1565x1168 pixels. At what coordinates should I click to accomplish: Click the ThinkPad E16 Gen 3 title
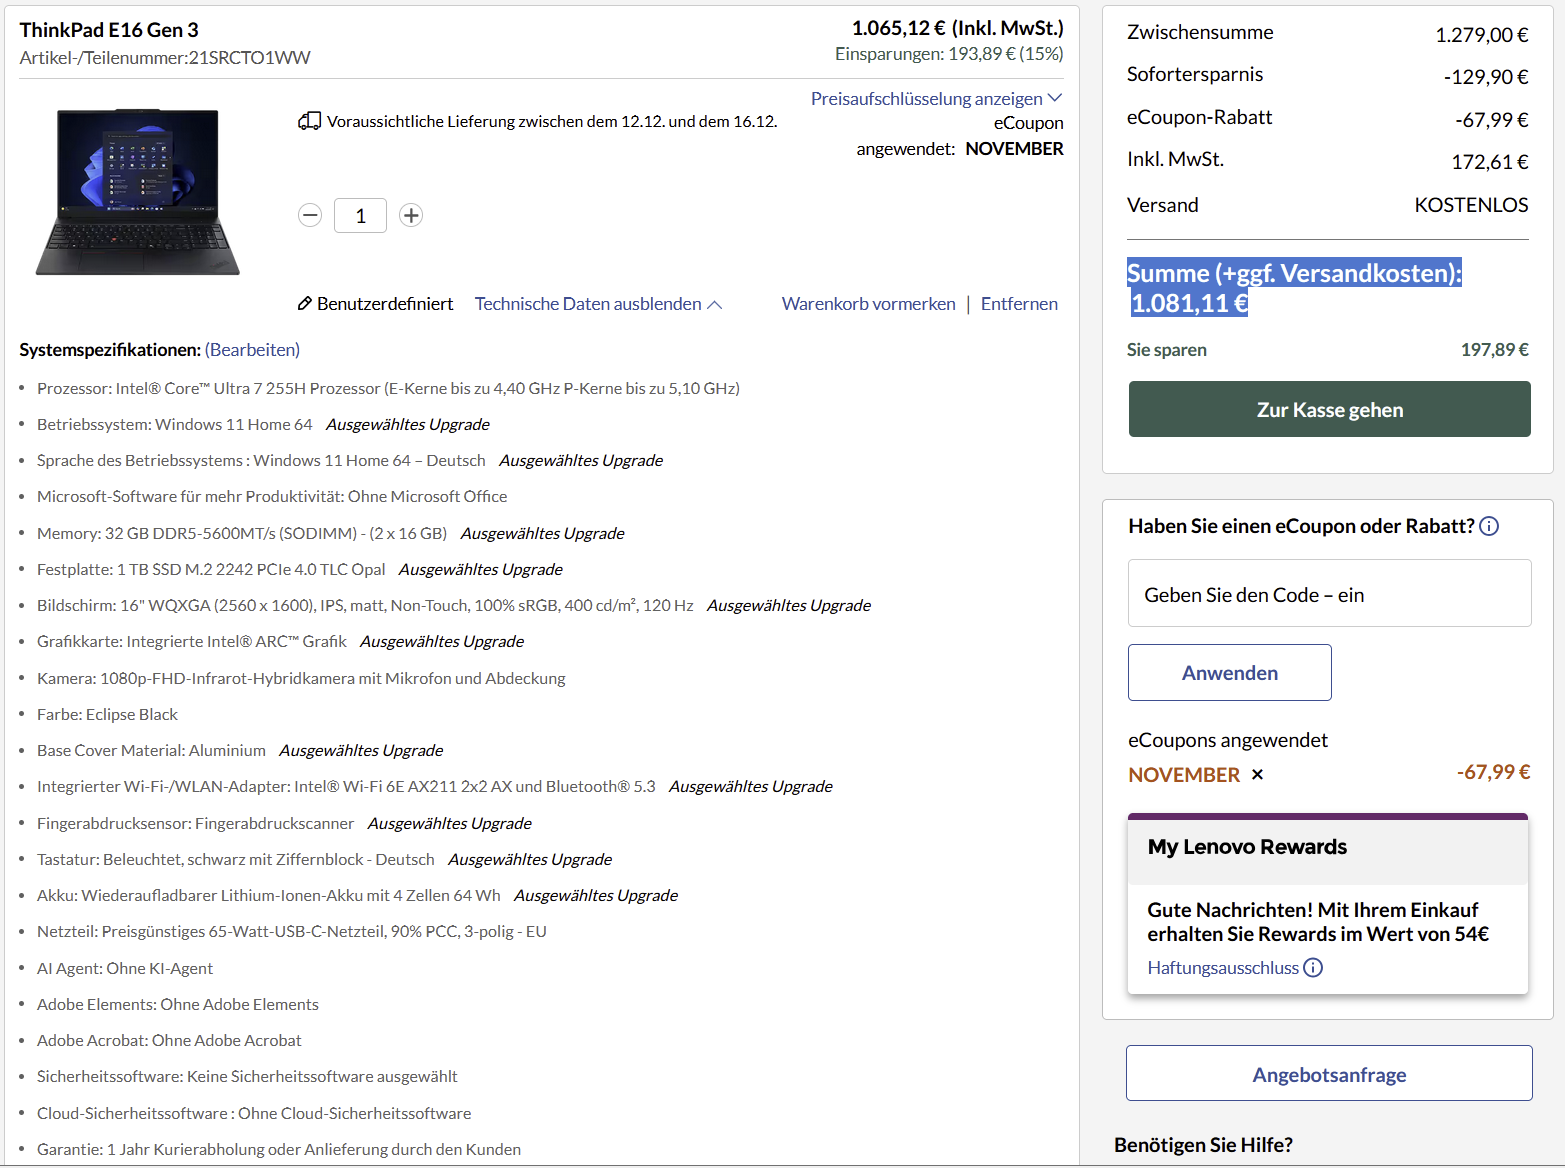(109, 30)
